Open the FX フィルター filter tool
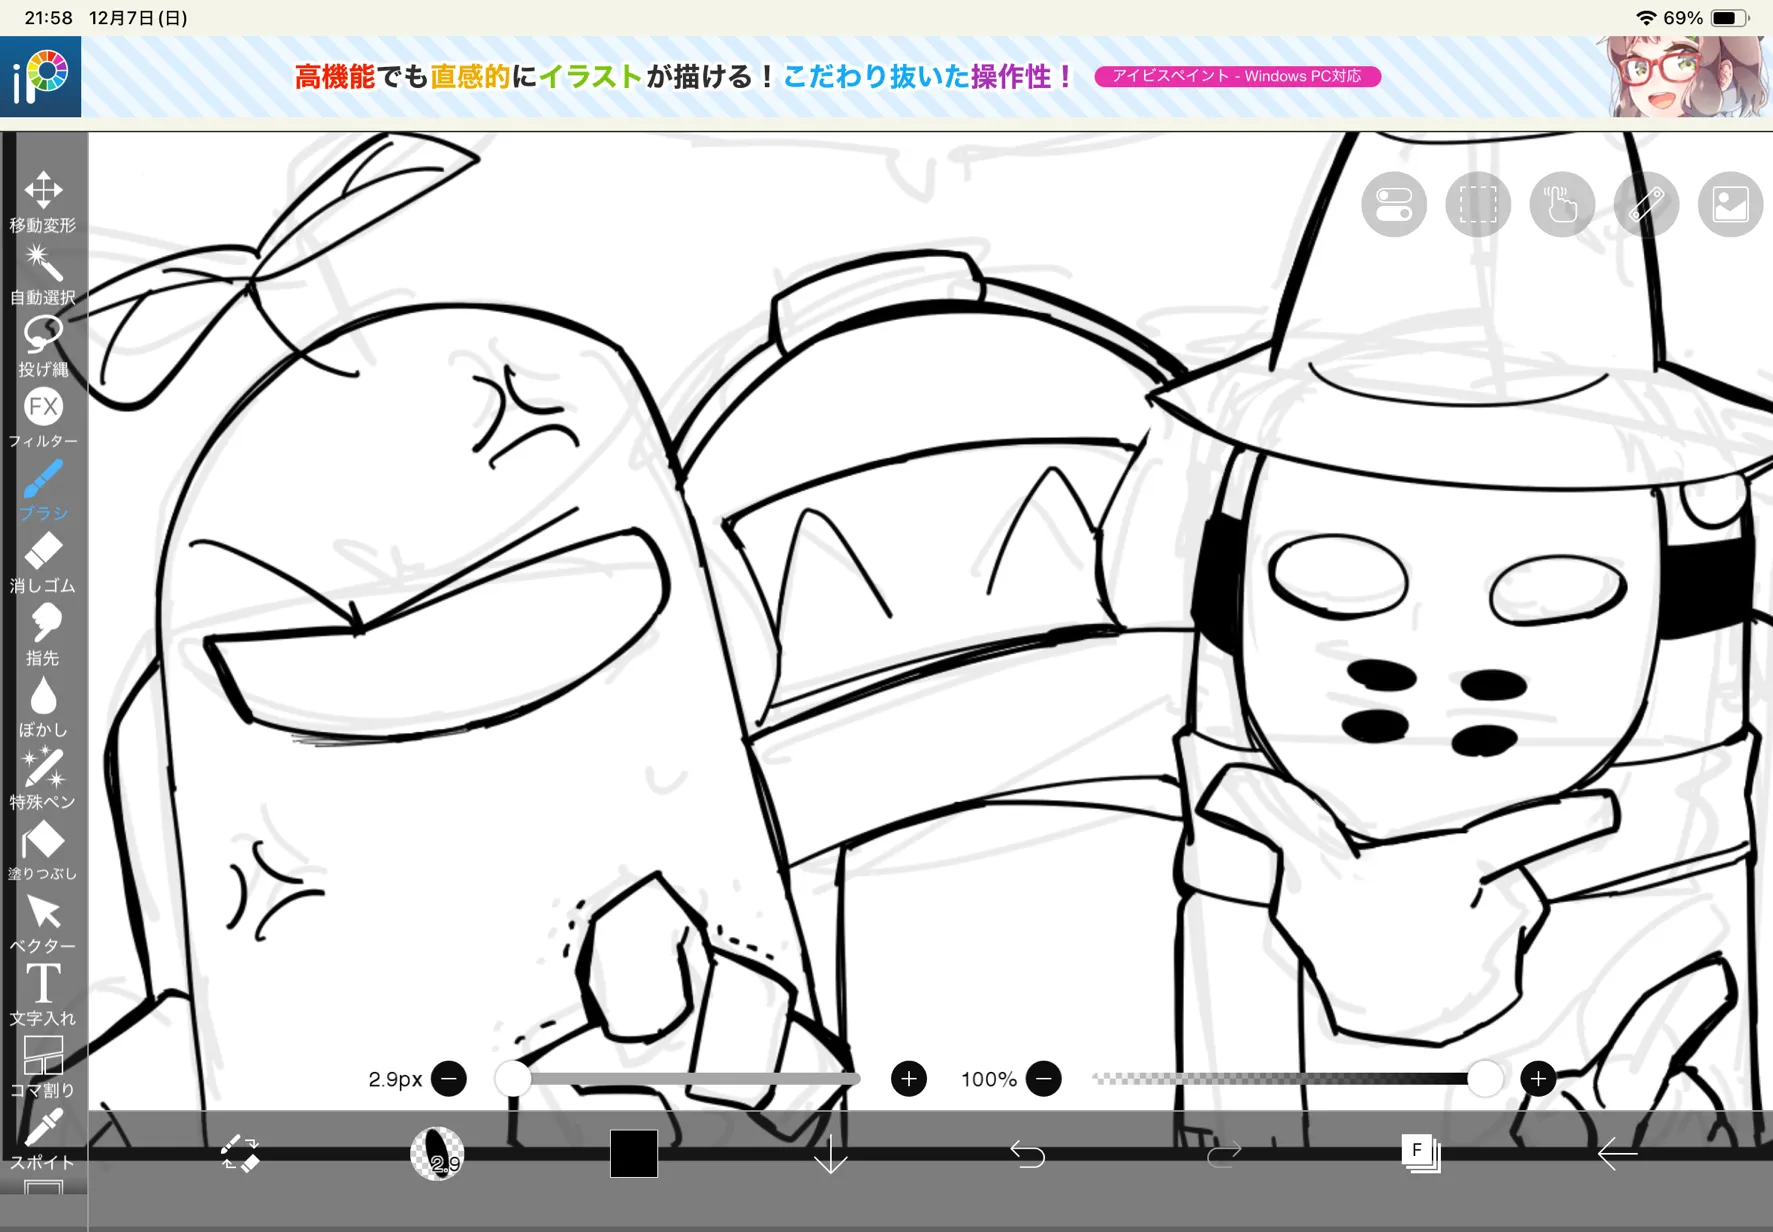The image size is (1773, 1232). tap(43, 418)
